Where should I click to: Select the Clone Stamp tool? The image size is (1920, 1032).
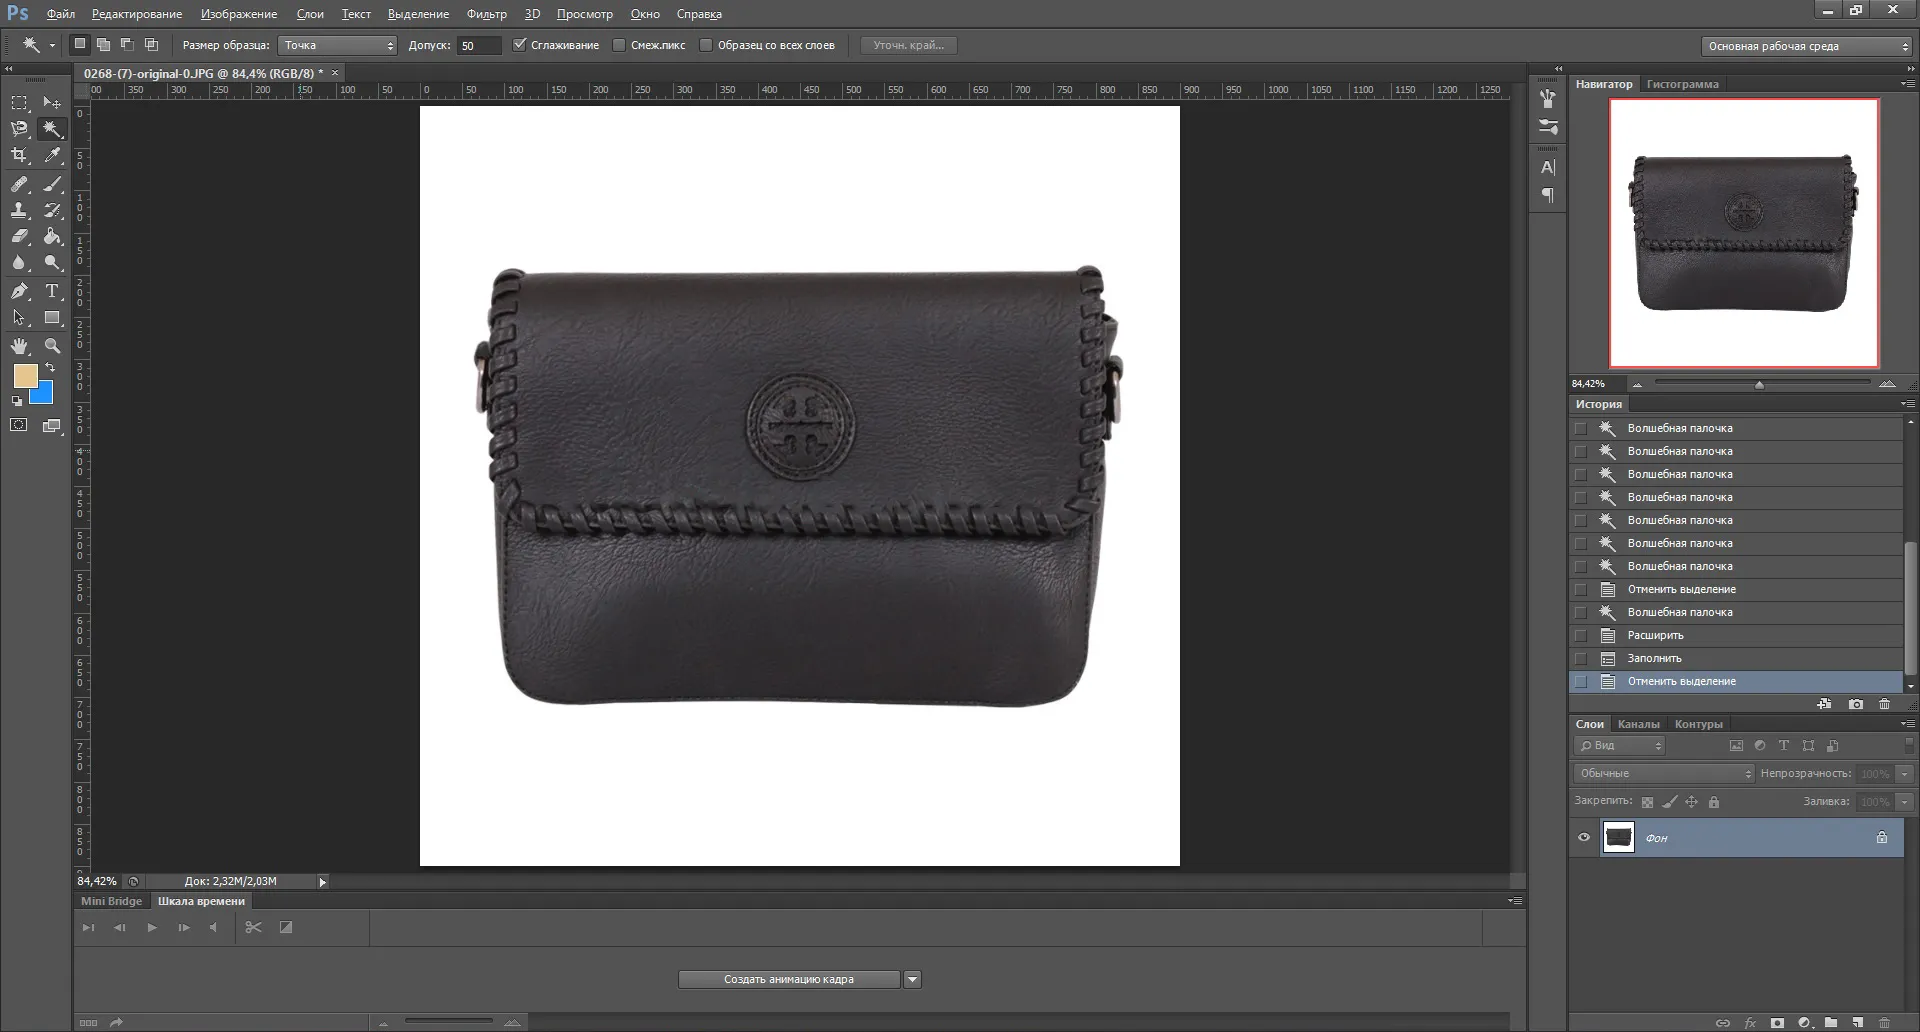tap(19, 210)
